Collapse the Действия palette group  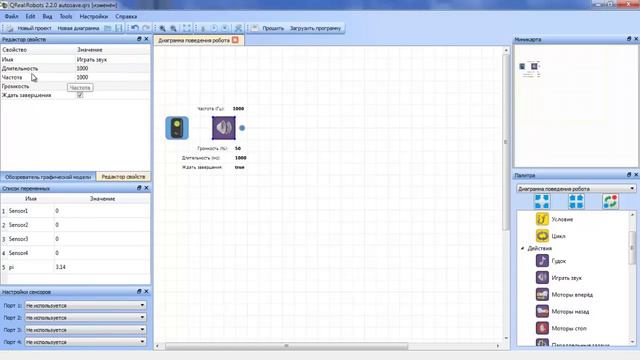[x=522, y=248]
